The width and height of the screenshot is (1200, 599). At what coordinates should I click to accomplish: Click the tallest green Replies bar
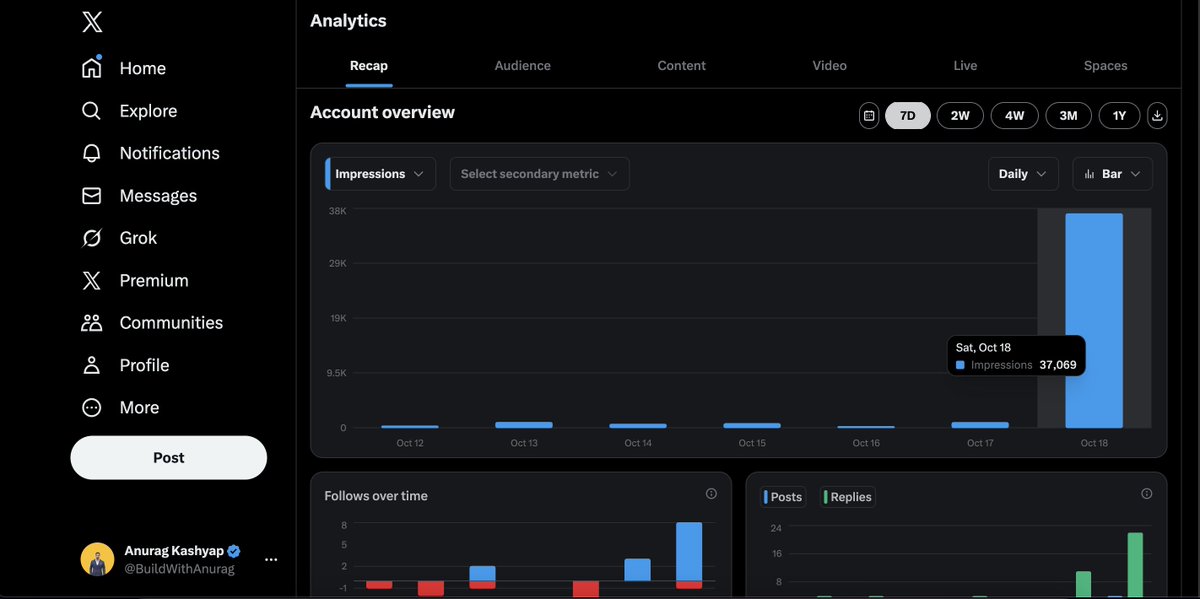1135,565
